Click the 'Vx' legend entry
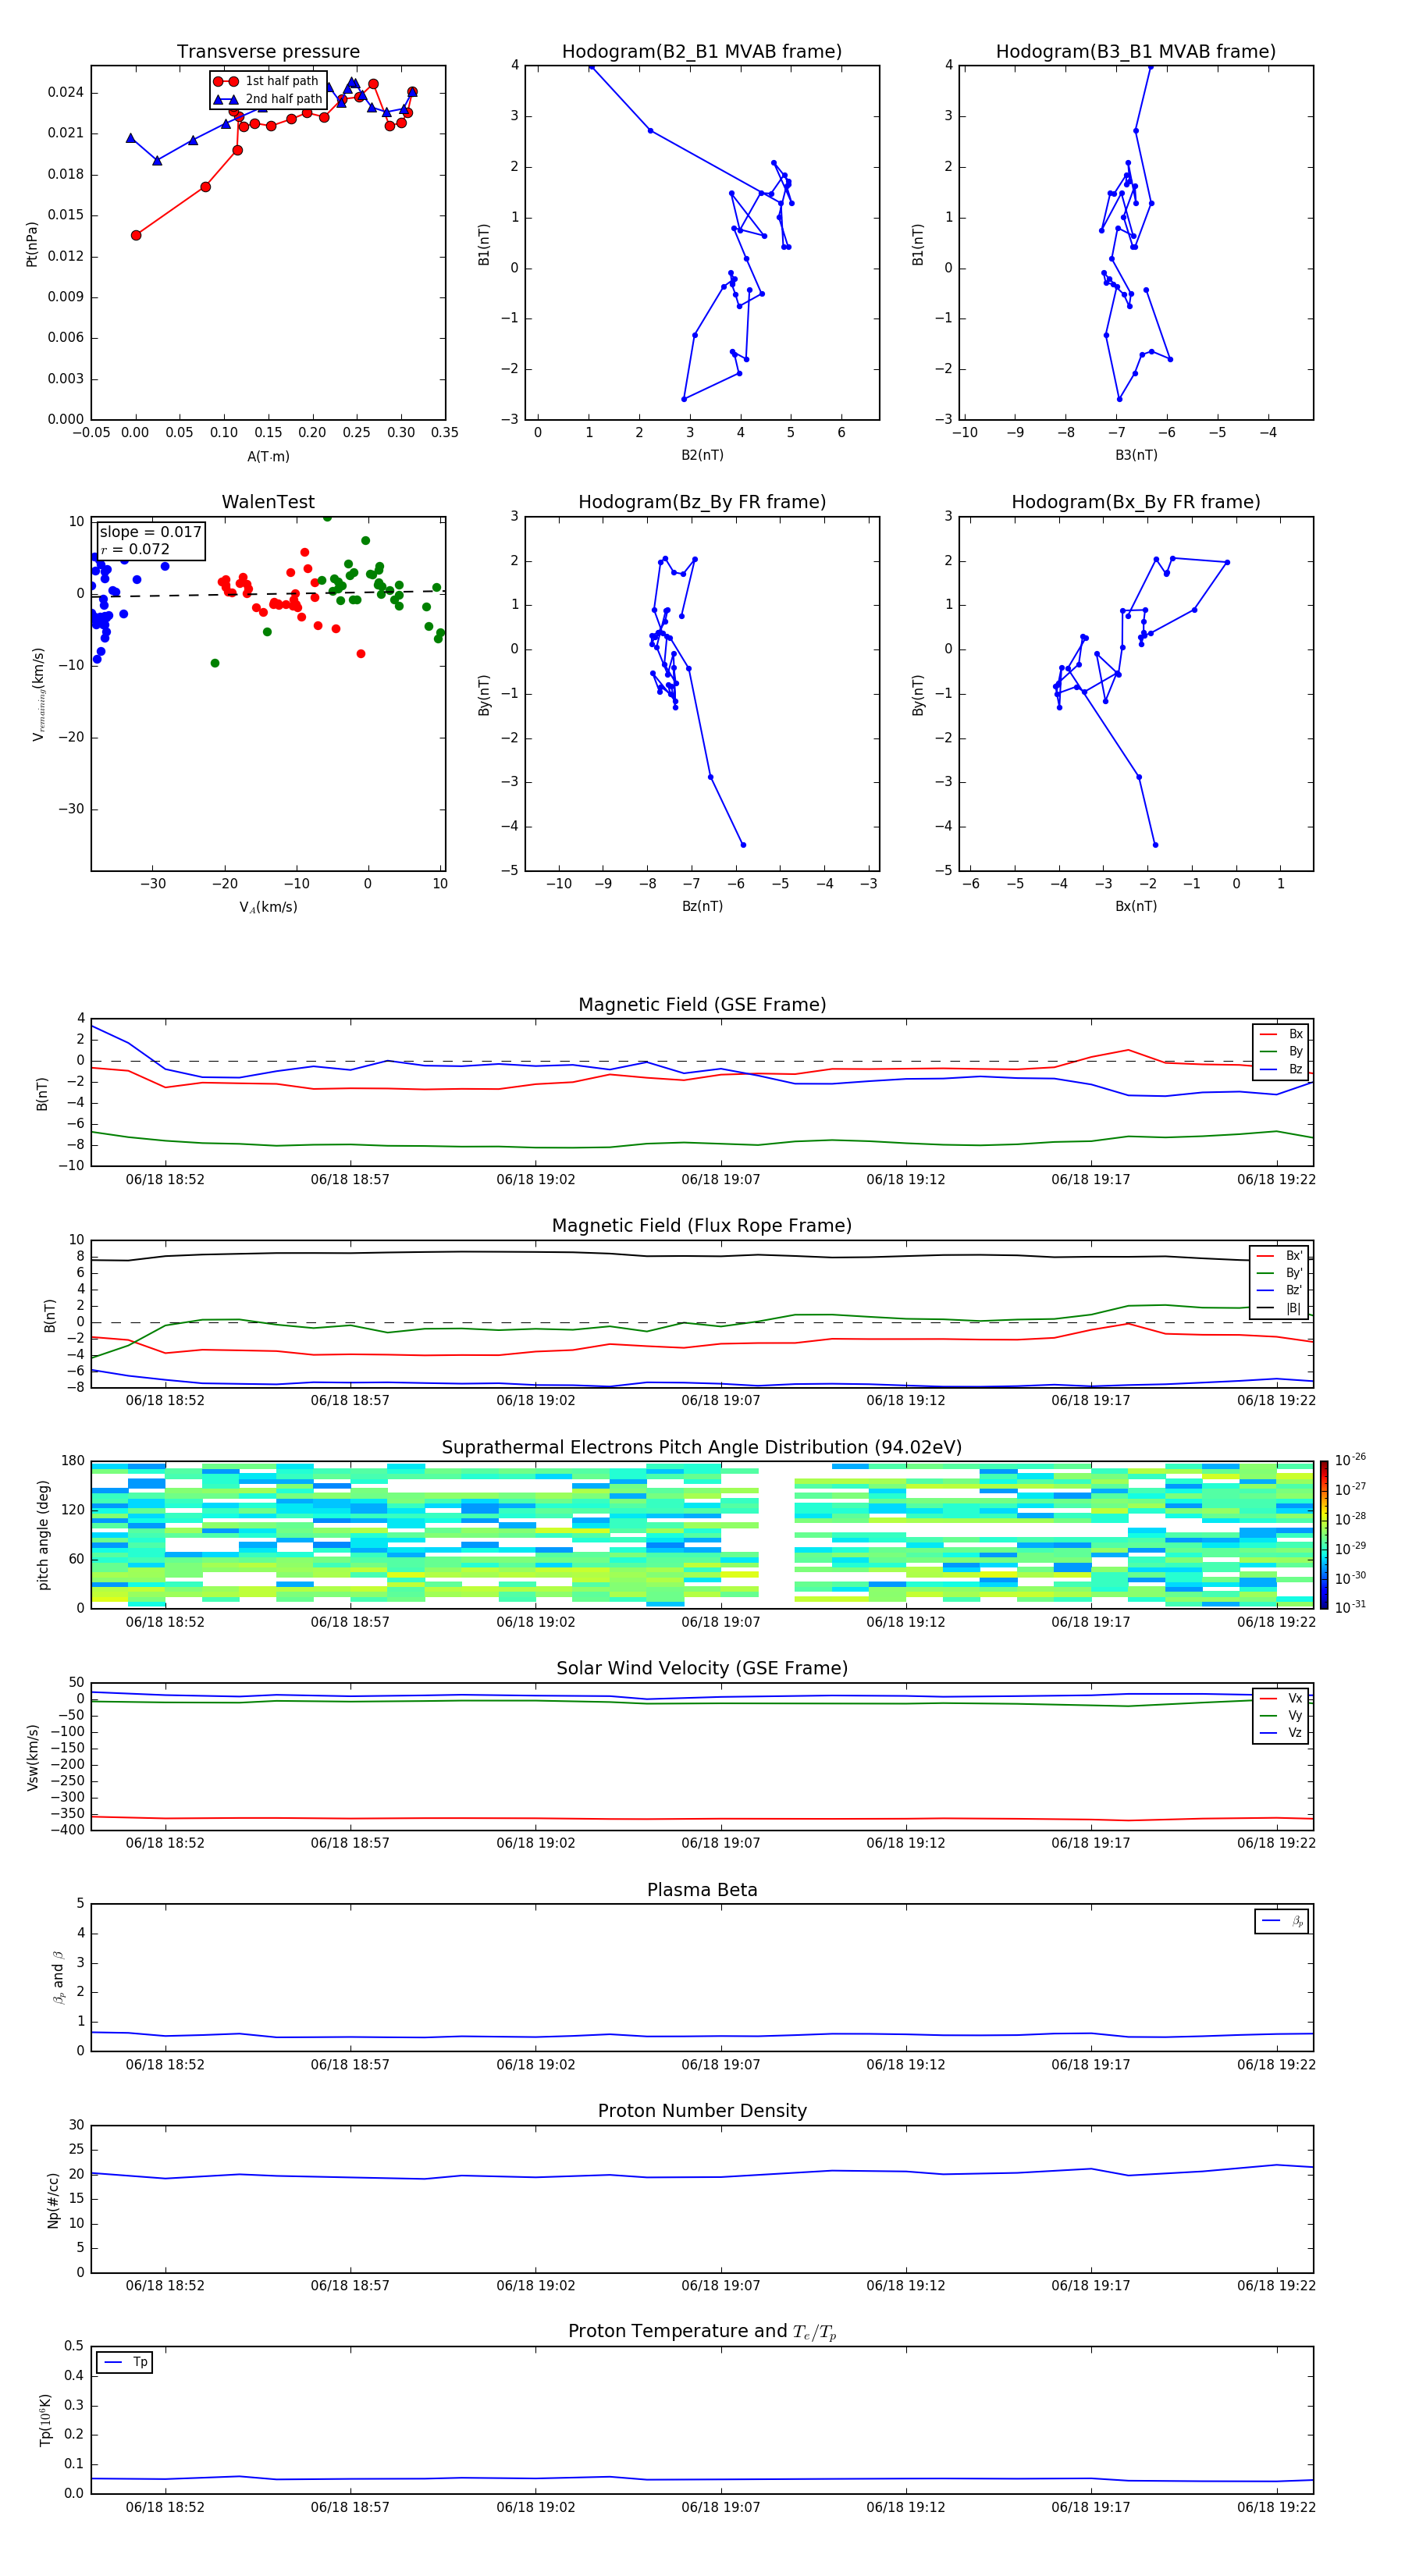Image resolution: width=1405 pixels, height=2576 pixels. pyautogui.click(x=1281, y=1698)
